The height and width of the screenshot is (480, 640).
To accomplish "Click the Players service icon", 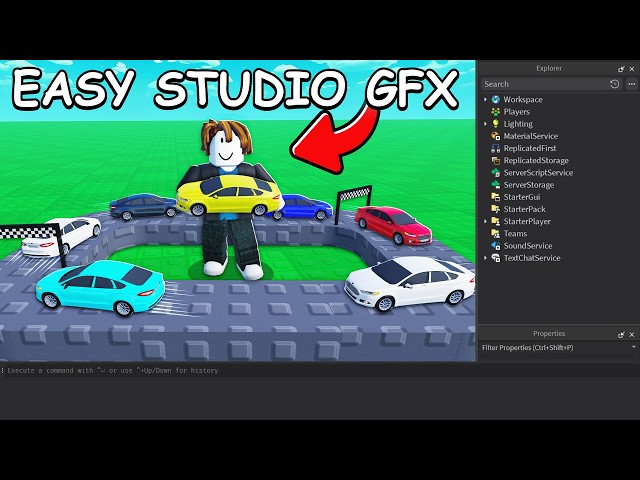I will pyautogui.click(x=496, y=112).
